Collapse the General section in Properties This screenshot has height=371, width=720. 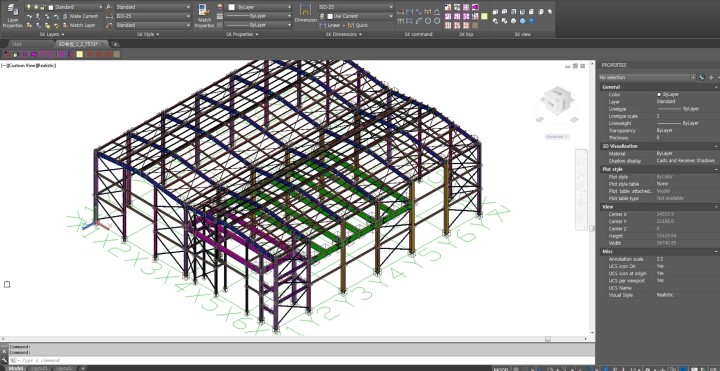[x=715, y=87]
